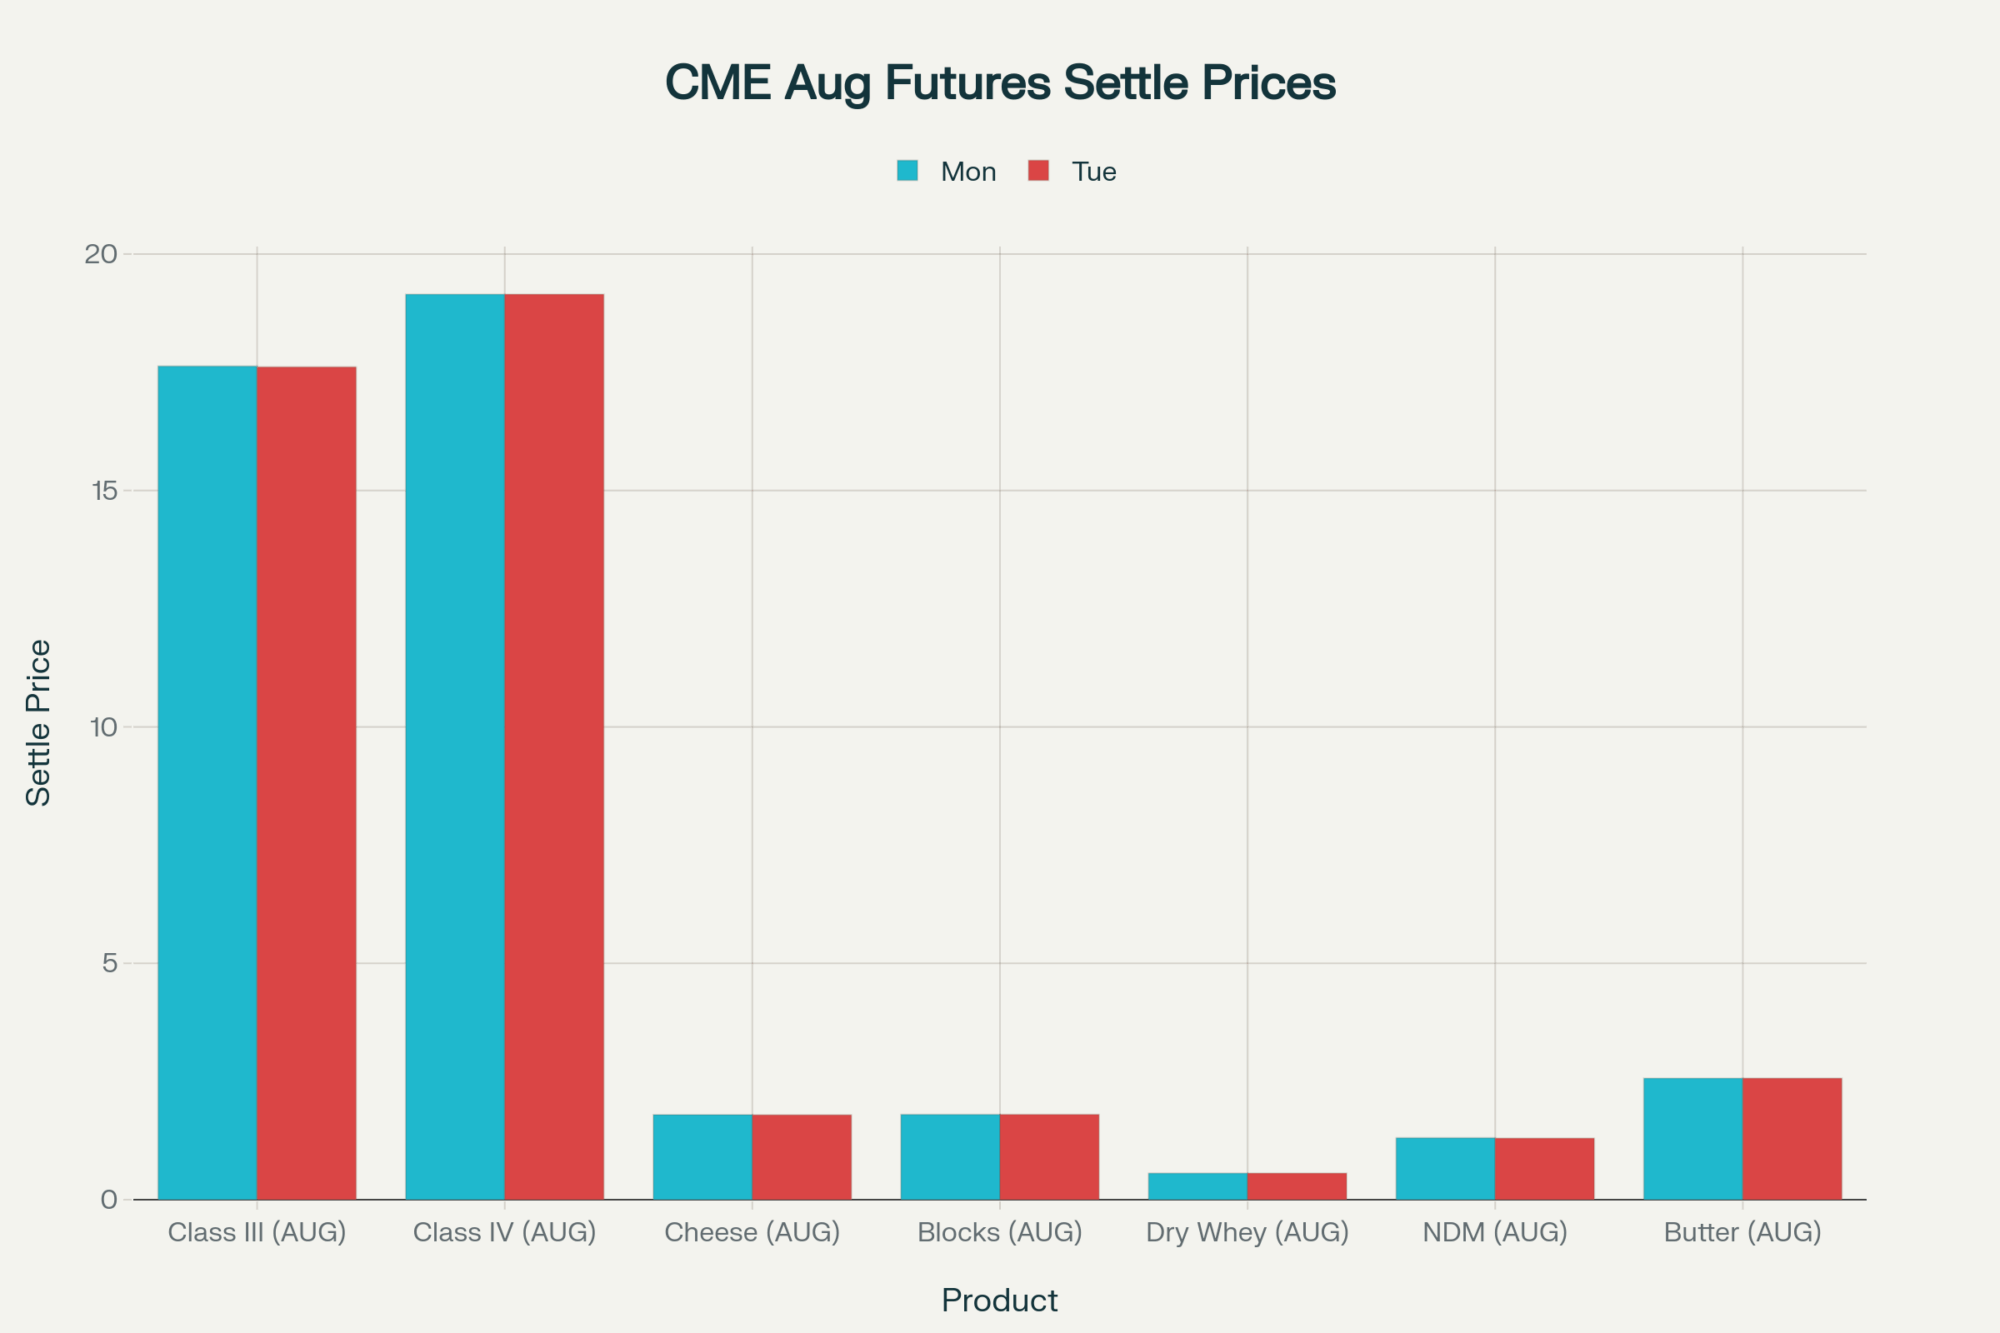The width and height of the screenshot is (2000, 1333).
Task: Click the Mon bar for NDM
Action: [1445, 1168]
